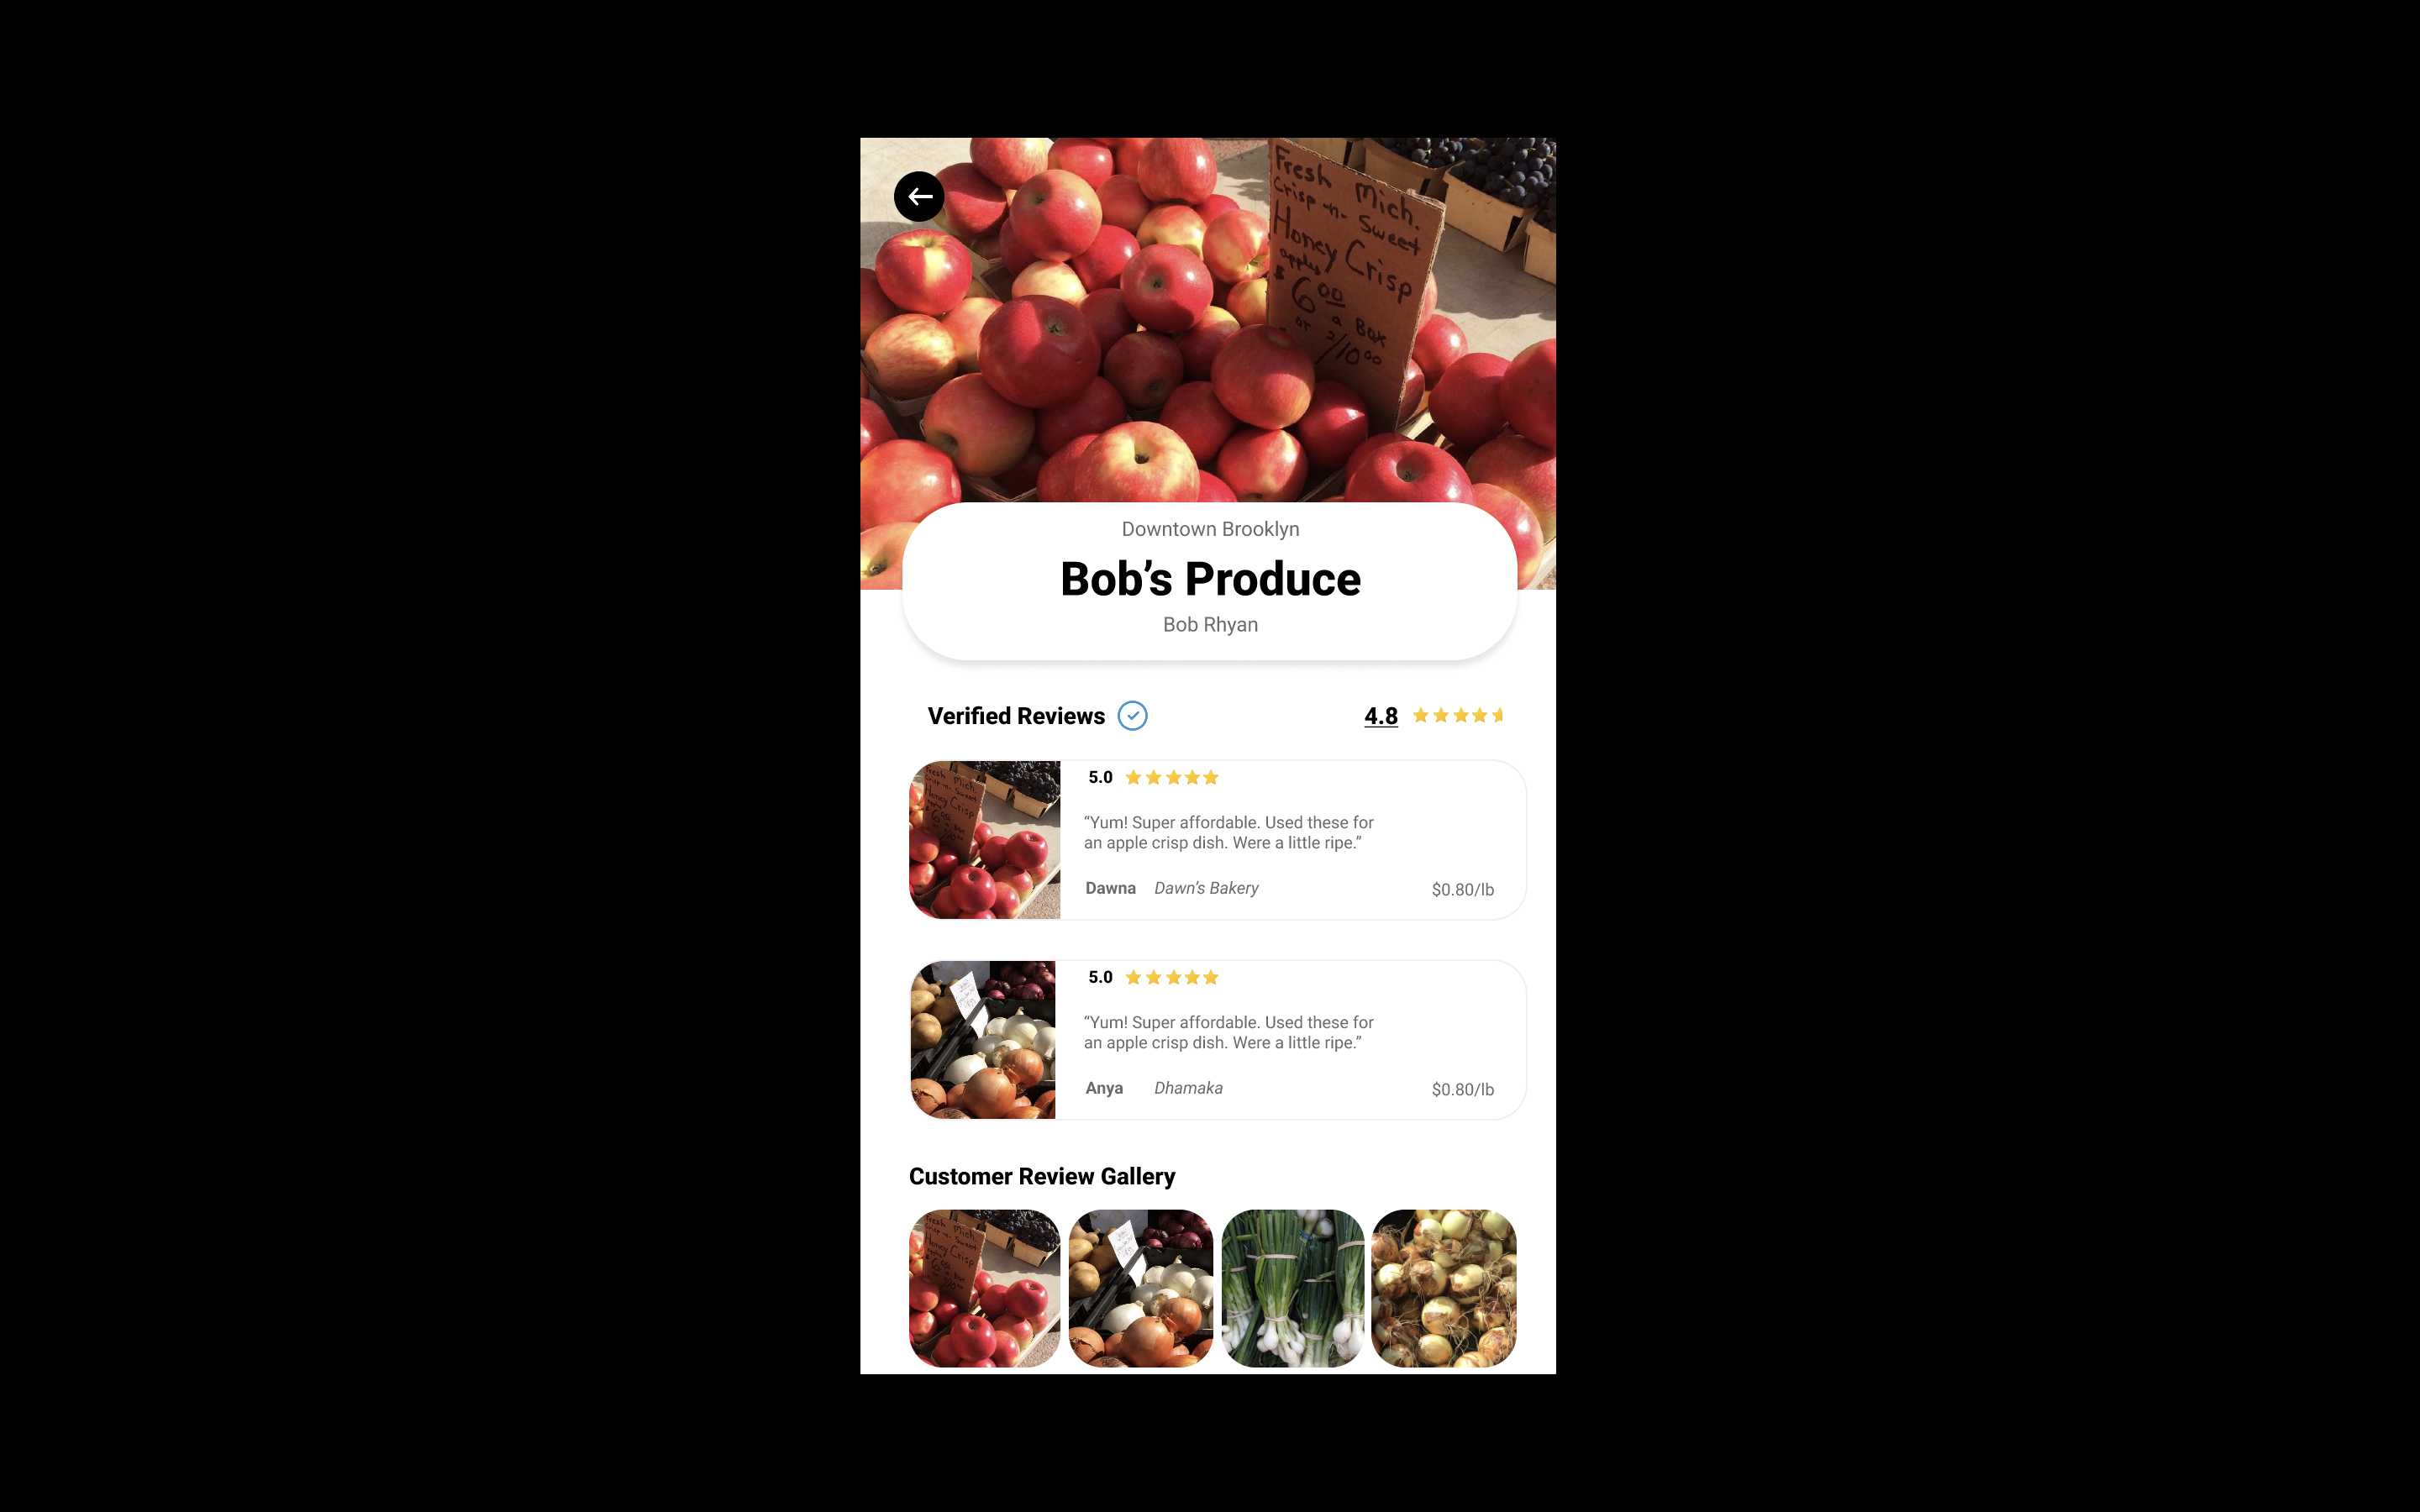
Task: Click the reviewer name Anya
Action: click(x=1104, y=1088)
